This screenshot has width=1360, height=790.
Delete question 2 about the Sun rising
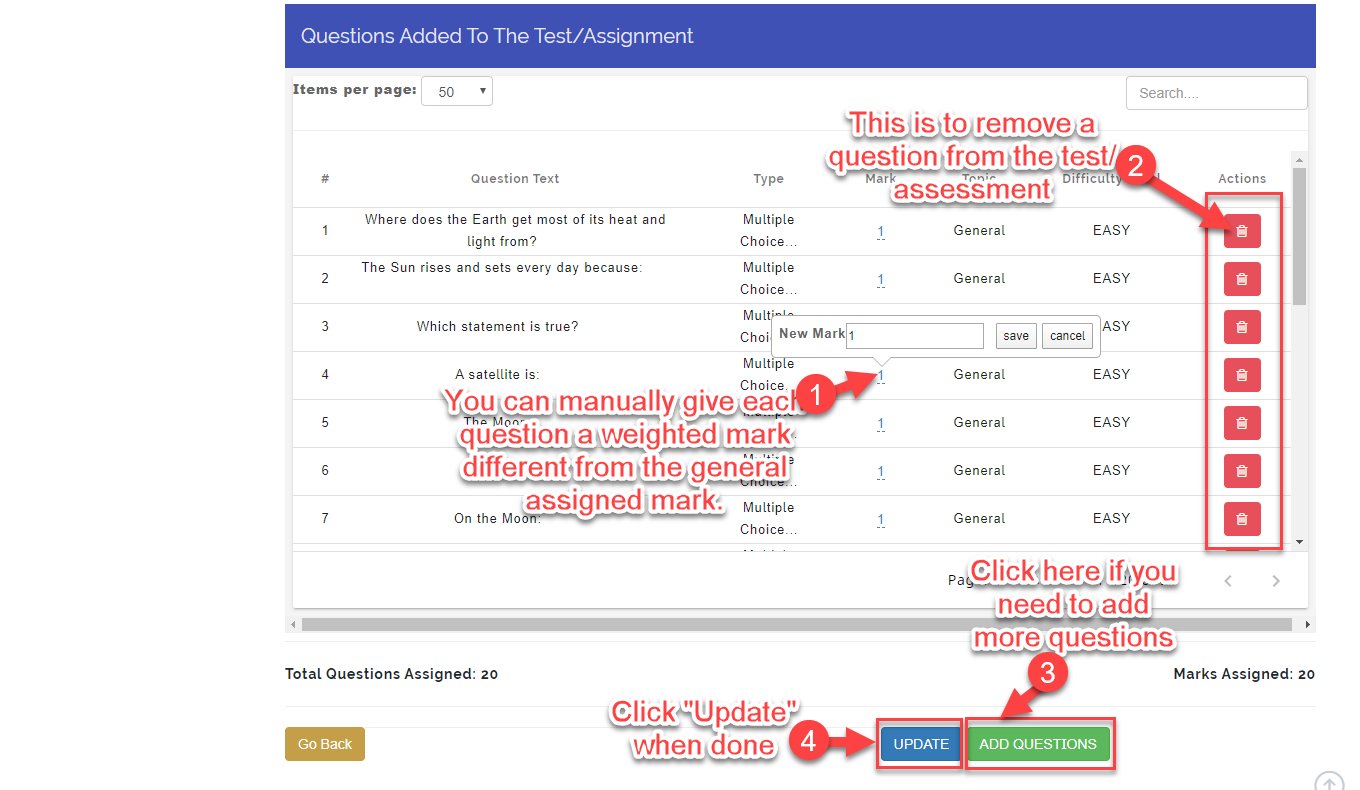click(1242, 279)
